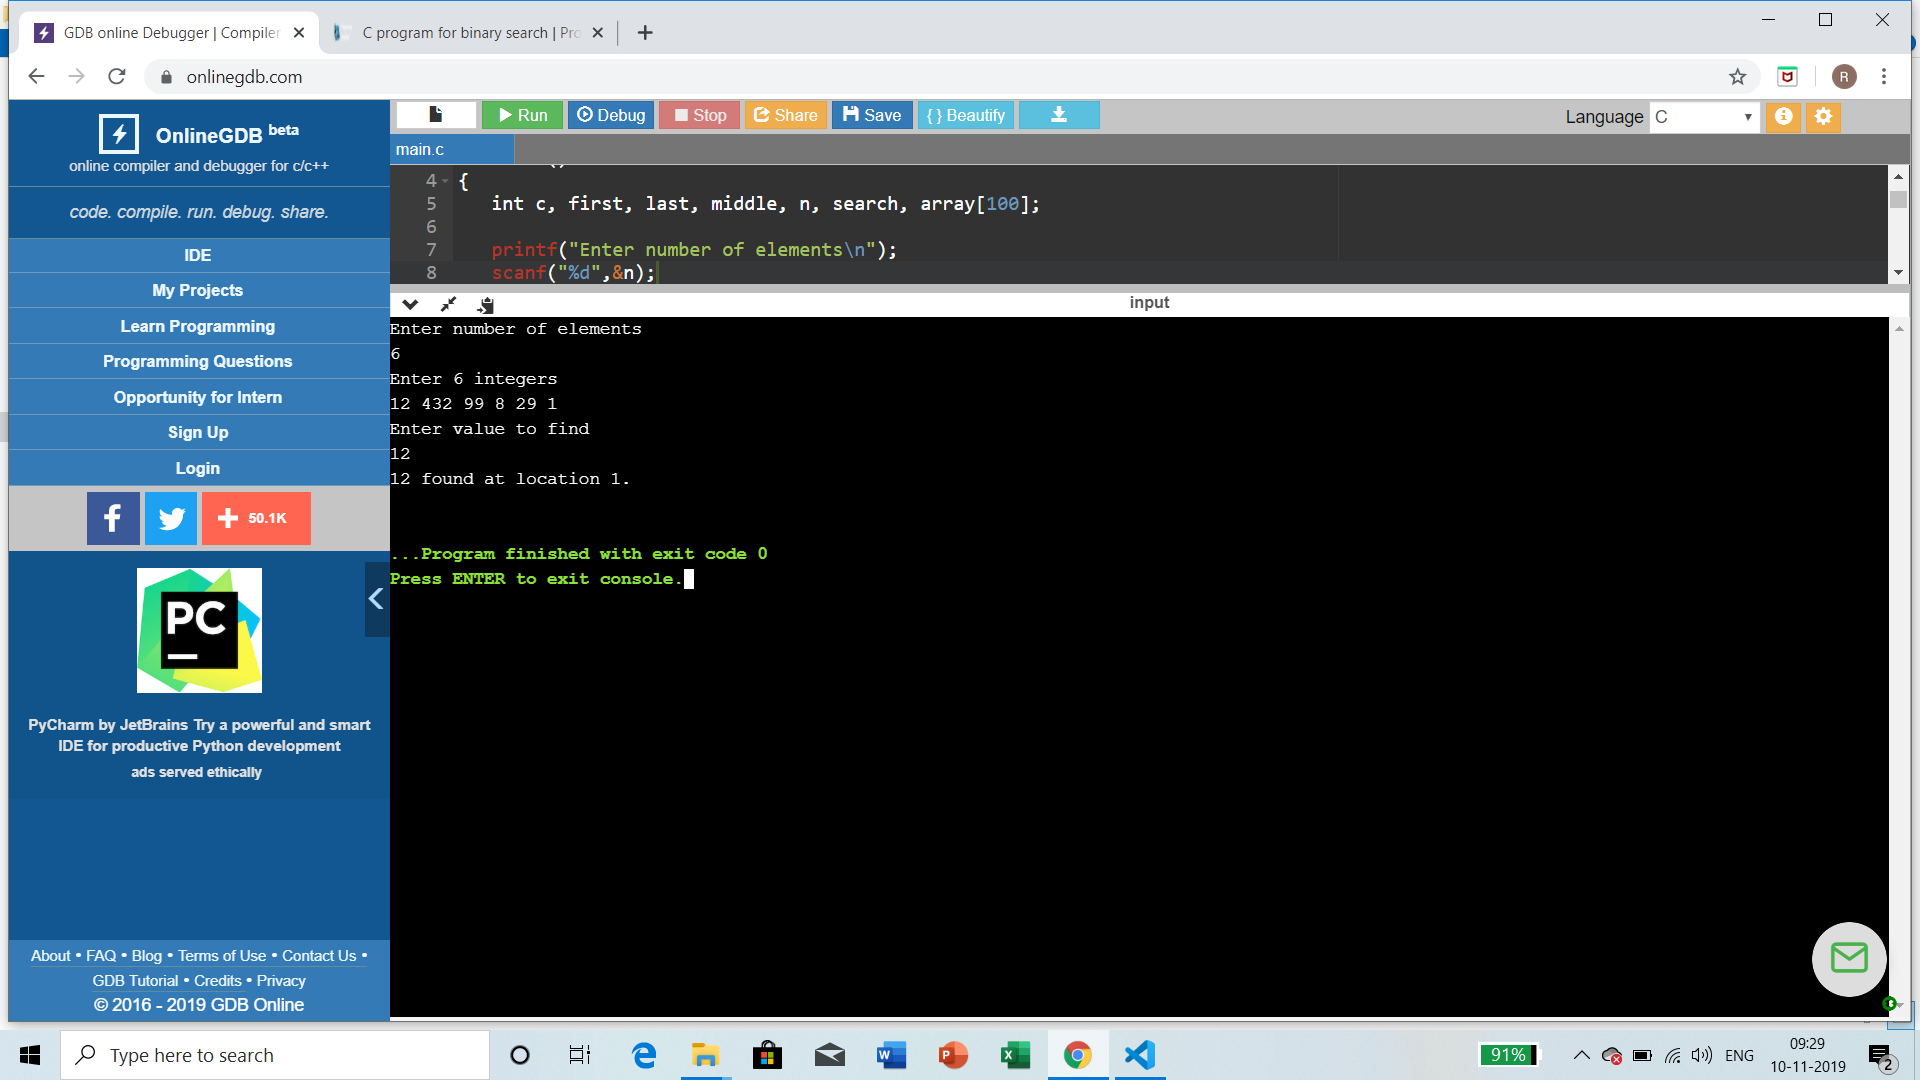Open the orange settings gear button
This screenshot has width=1920, height=1080.
[x=1823, y=116]
